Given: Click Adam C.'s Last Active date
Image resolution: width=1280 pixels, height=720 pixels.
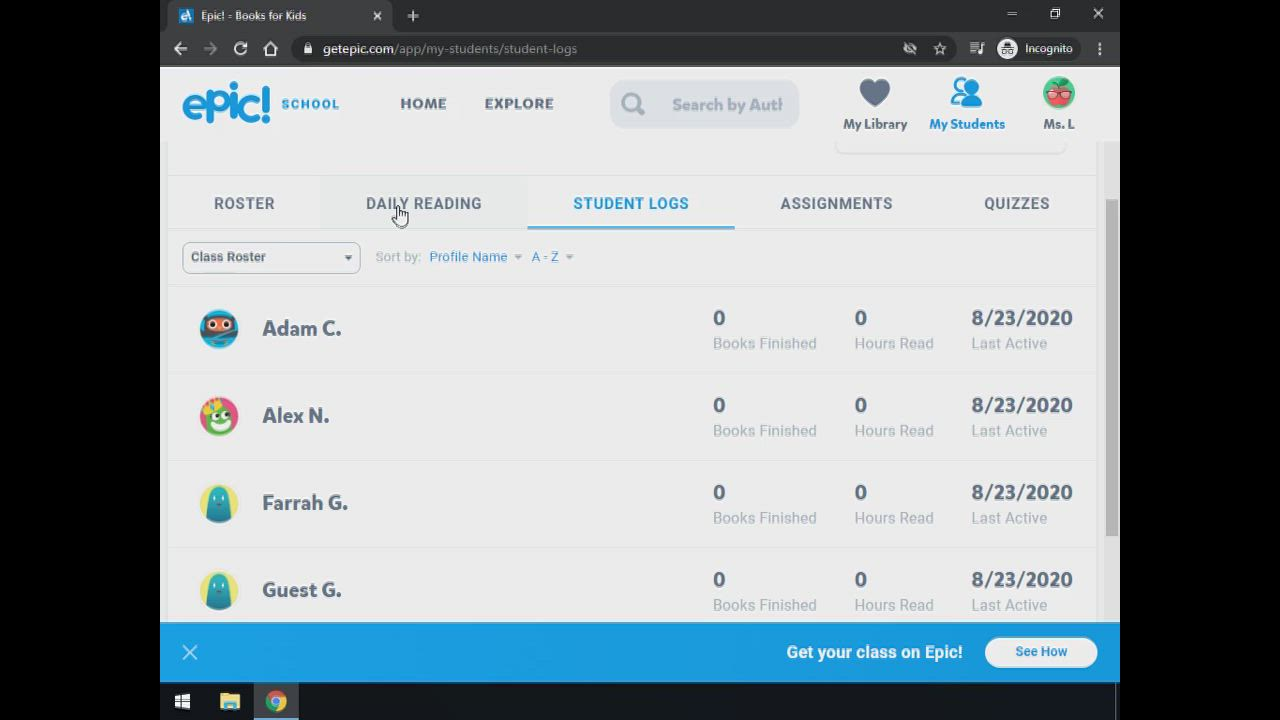Looking at the screenshot, I should [1022, 318].
